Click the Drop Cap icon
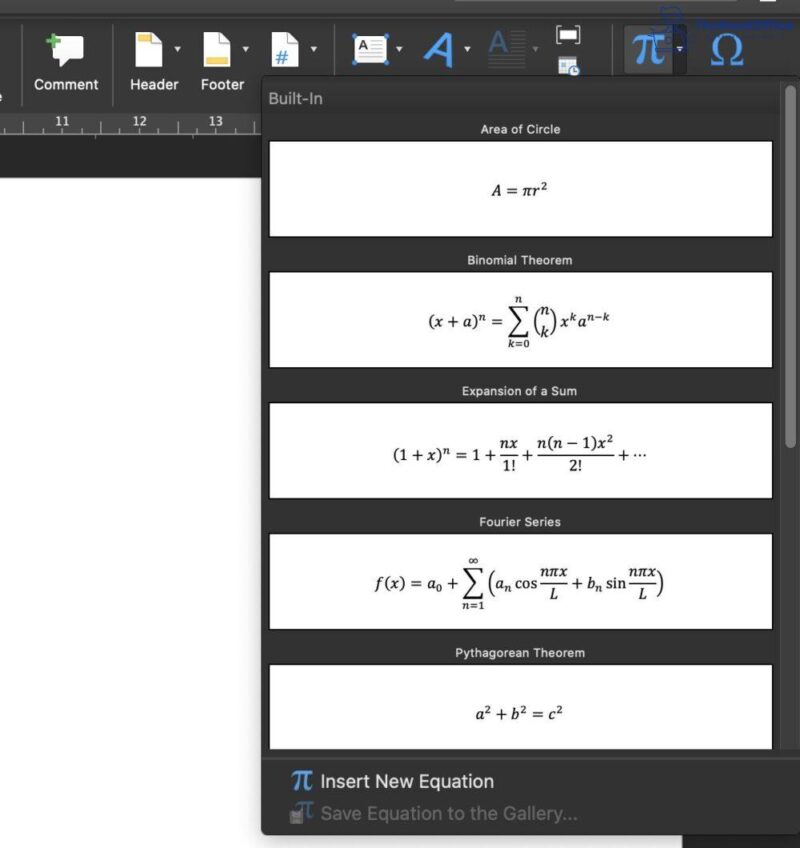This screenshot has height=848, width=800. 508,48
